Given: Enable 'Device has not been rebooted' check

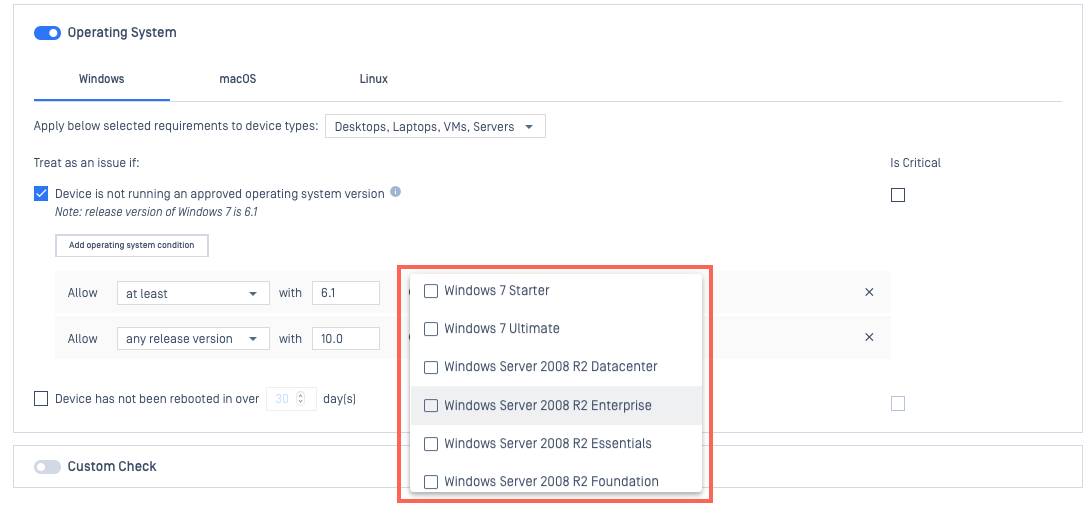Looking at the screenshot, I should pyautogui.click(x=41, y=399).
